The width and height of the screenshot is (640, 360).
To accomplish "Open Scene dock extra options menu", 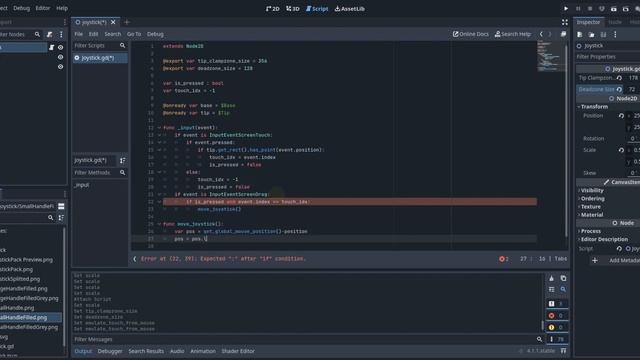I will [x=61, y=35].
